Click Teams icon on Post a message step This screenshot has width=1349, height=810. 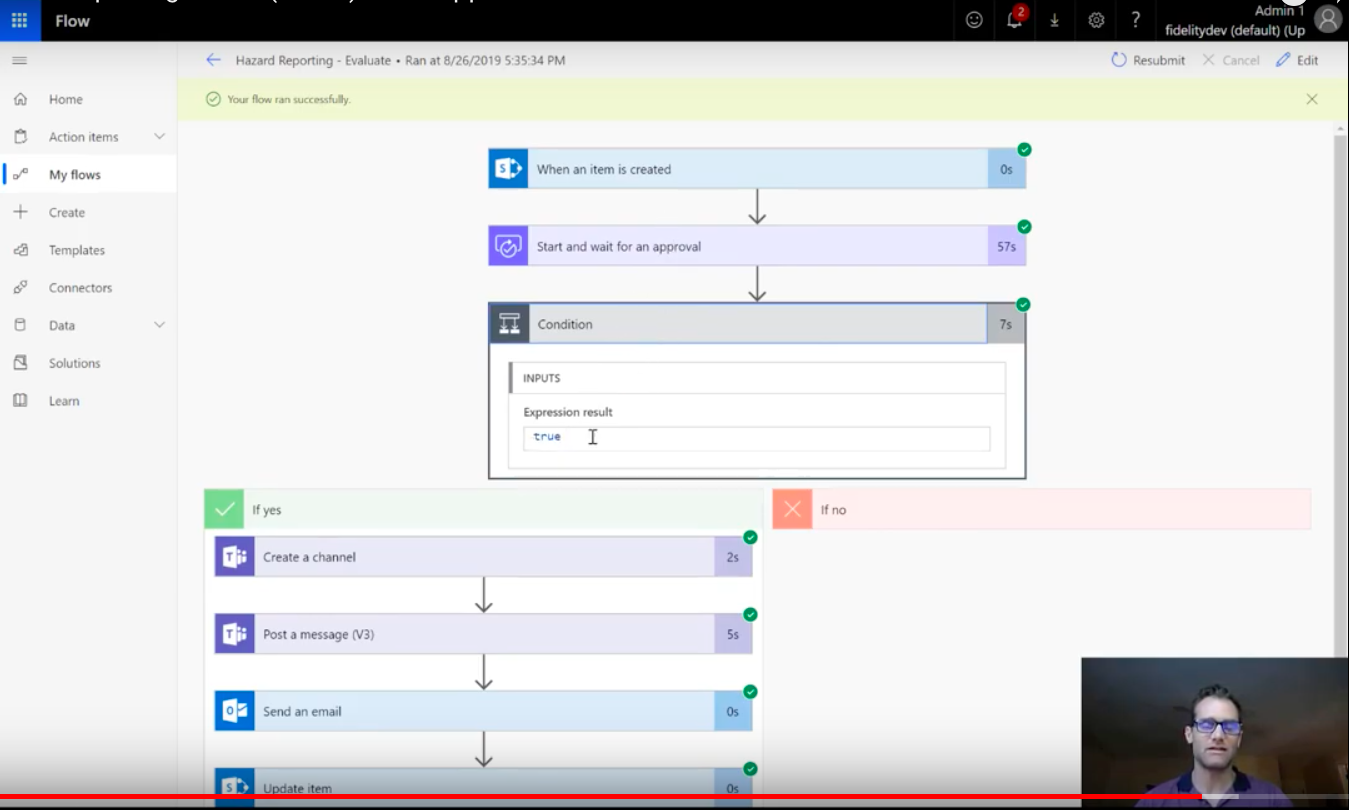tap(235, 634)
